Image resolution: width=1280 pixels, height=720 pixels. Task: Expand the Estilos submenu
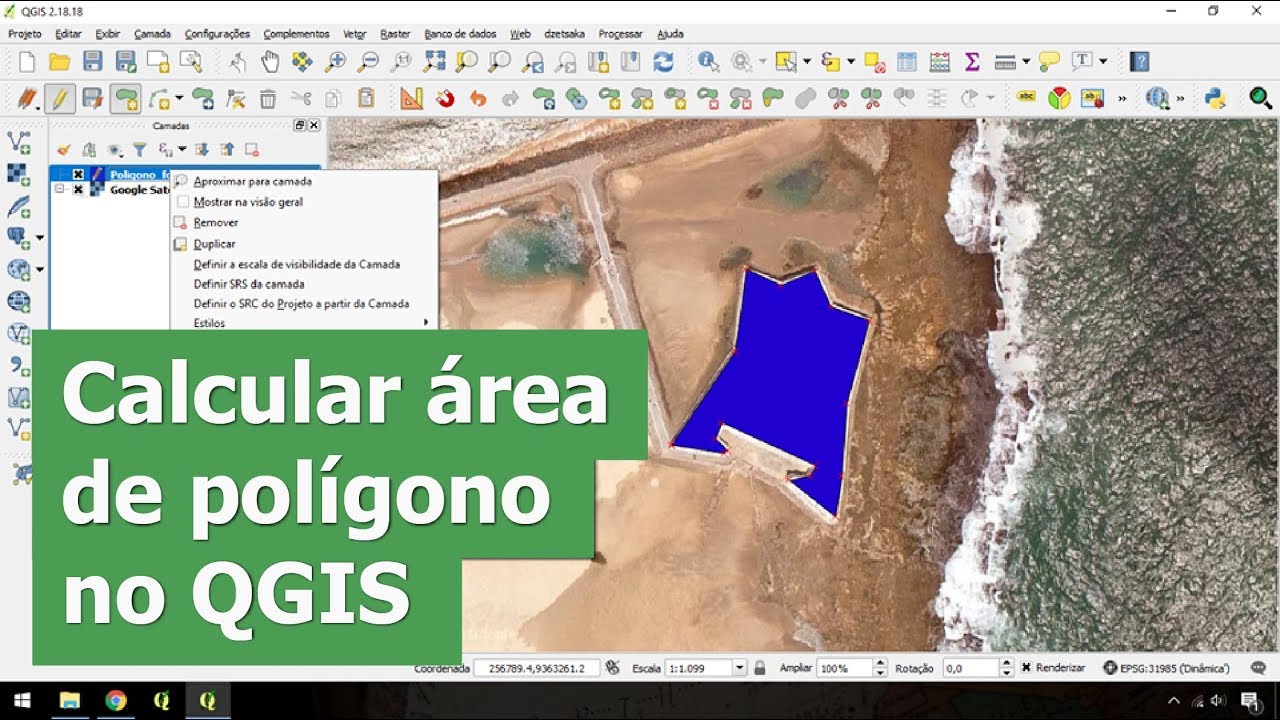[427, 323]
